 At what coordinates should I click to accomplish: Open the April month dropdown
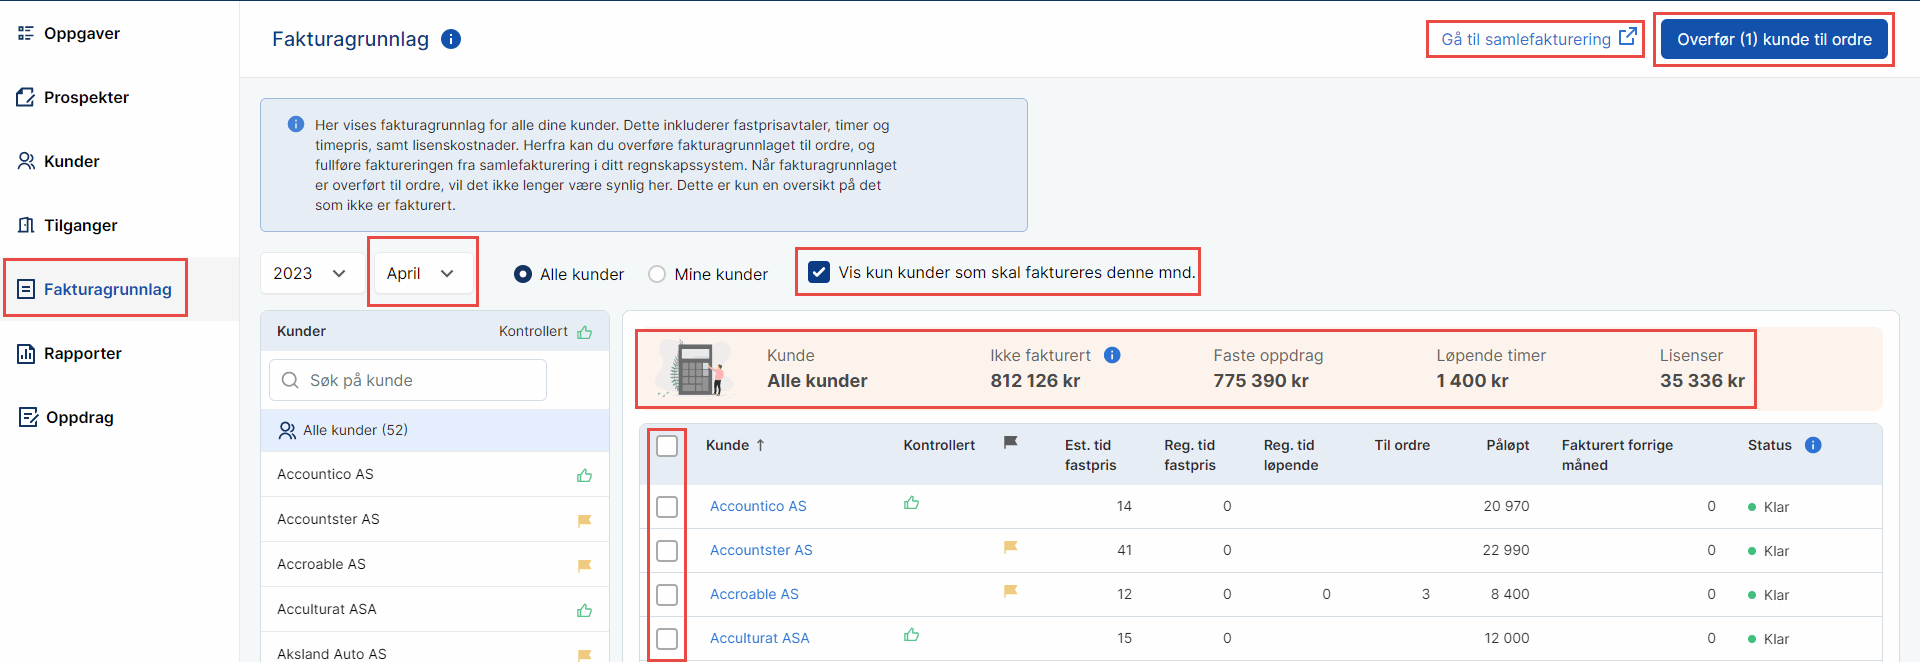[421, 273]
